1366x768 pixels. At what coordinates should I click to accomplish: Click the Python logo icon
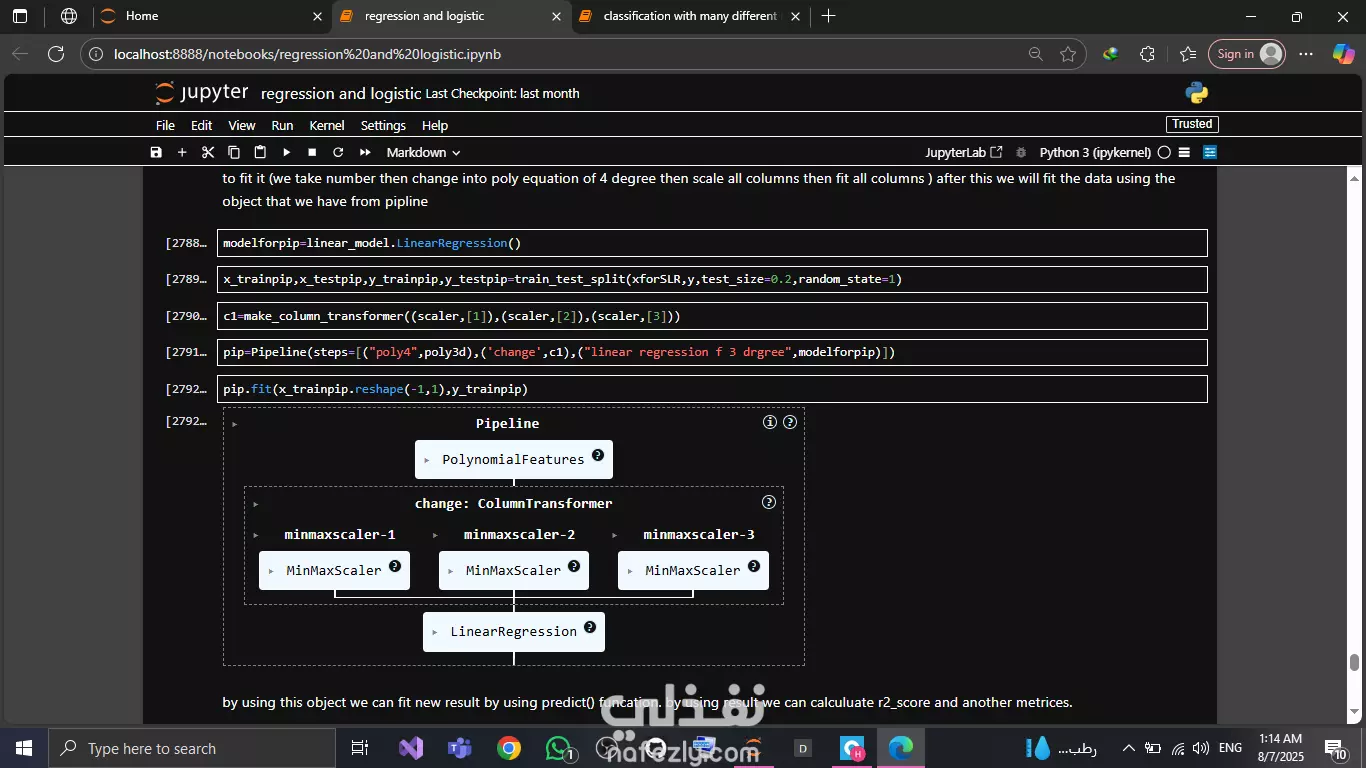pyautogui.click(x=1197, y=93)
